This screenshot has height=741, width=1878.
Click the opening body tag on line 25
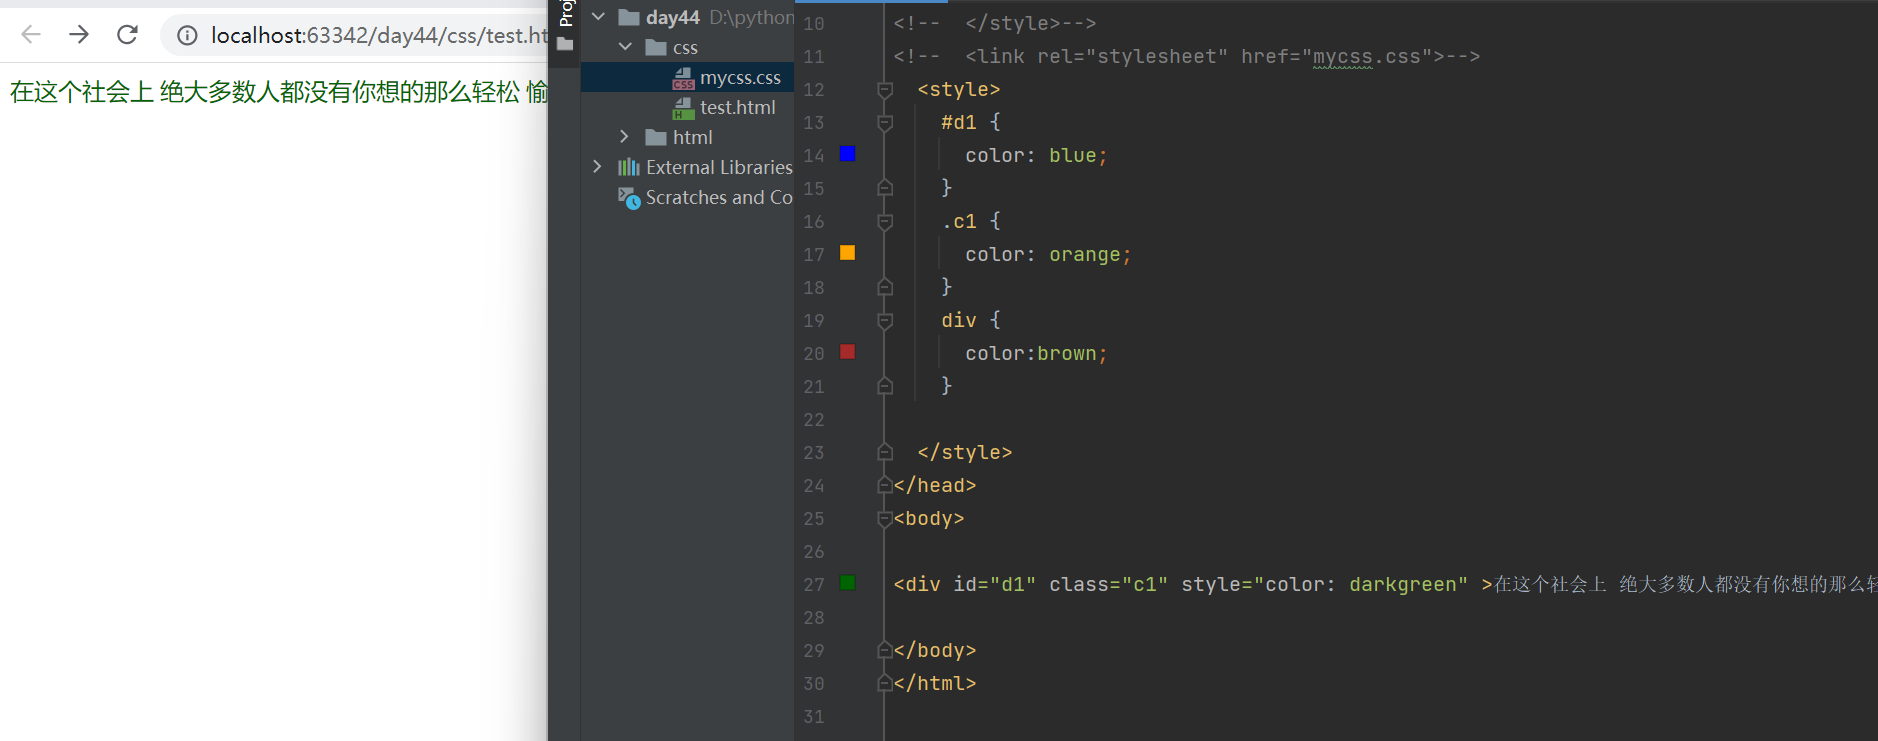click(x=929, y=519)
